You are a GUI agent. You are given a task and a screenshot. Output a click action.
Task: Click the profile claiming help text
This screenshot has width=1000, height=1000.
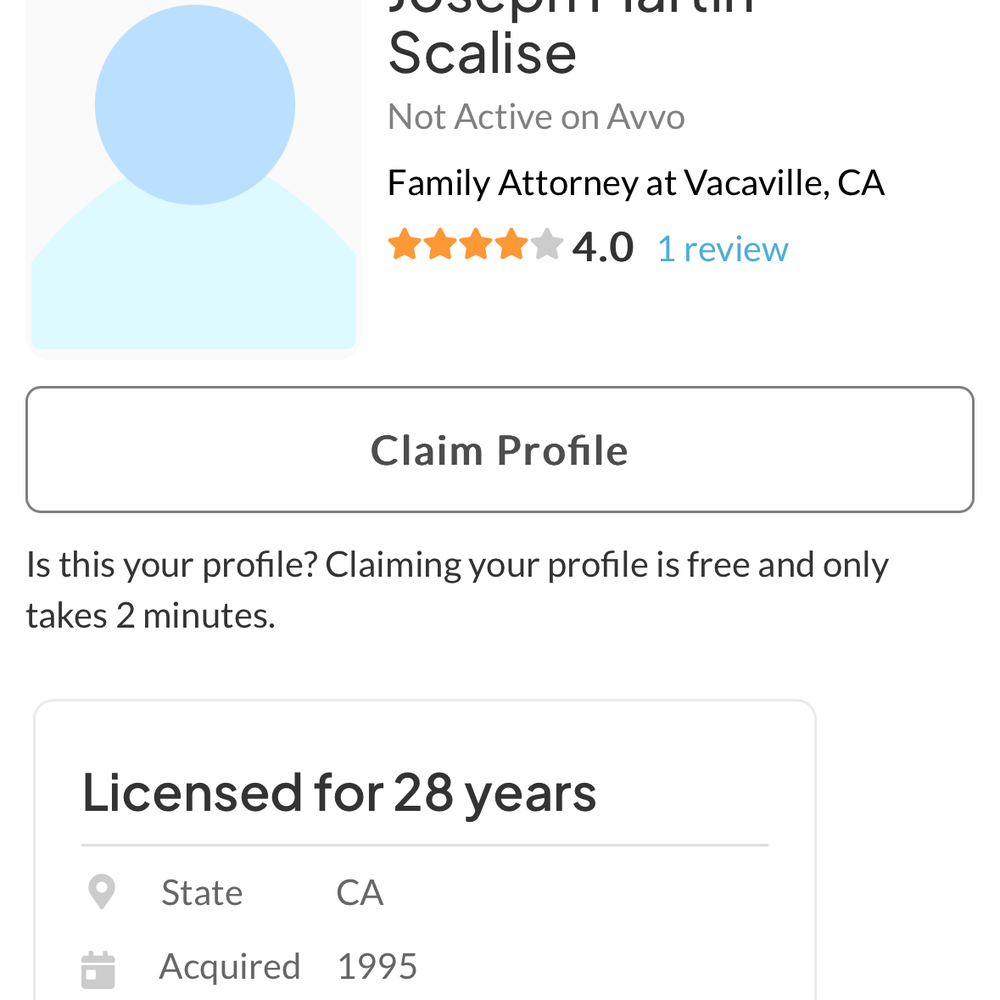(457, 588)
